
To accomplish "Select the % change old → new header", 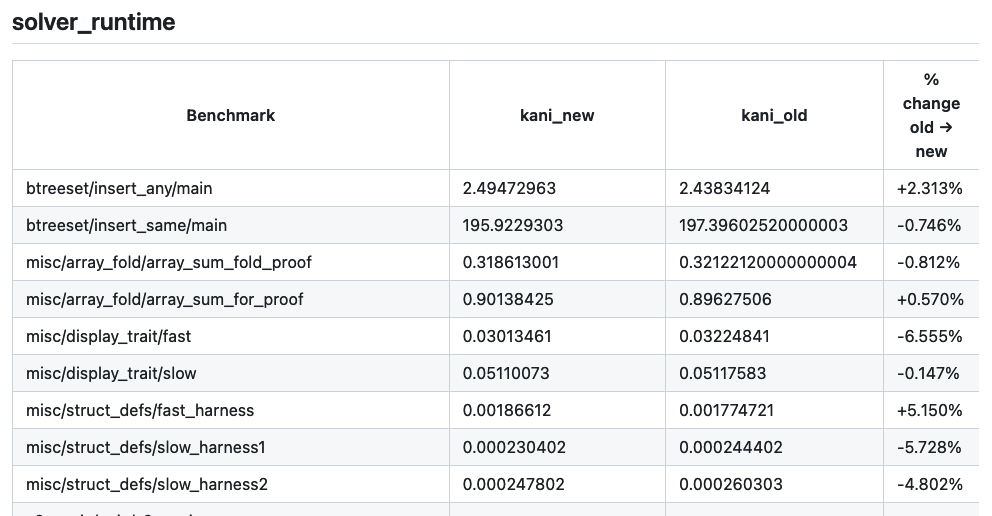I will click(931, 115).
